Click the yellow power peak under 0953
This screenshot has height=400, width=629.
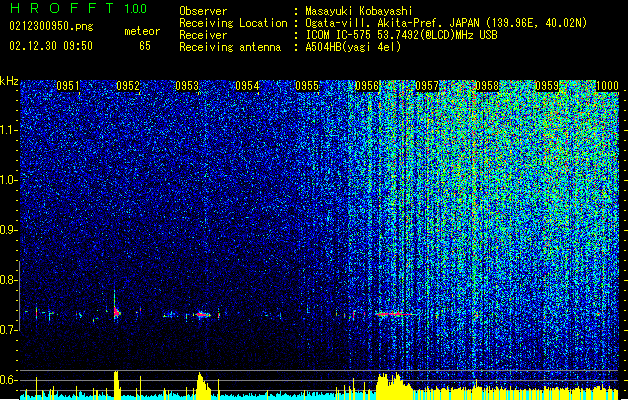click(x=203, y=386)
